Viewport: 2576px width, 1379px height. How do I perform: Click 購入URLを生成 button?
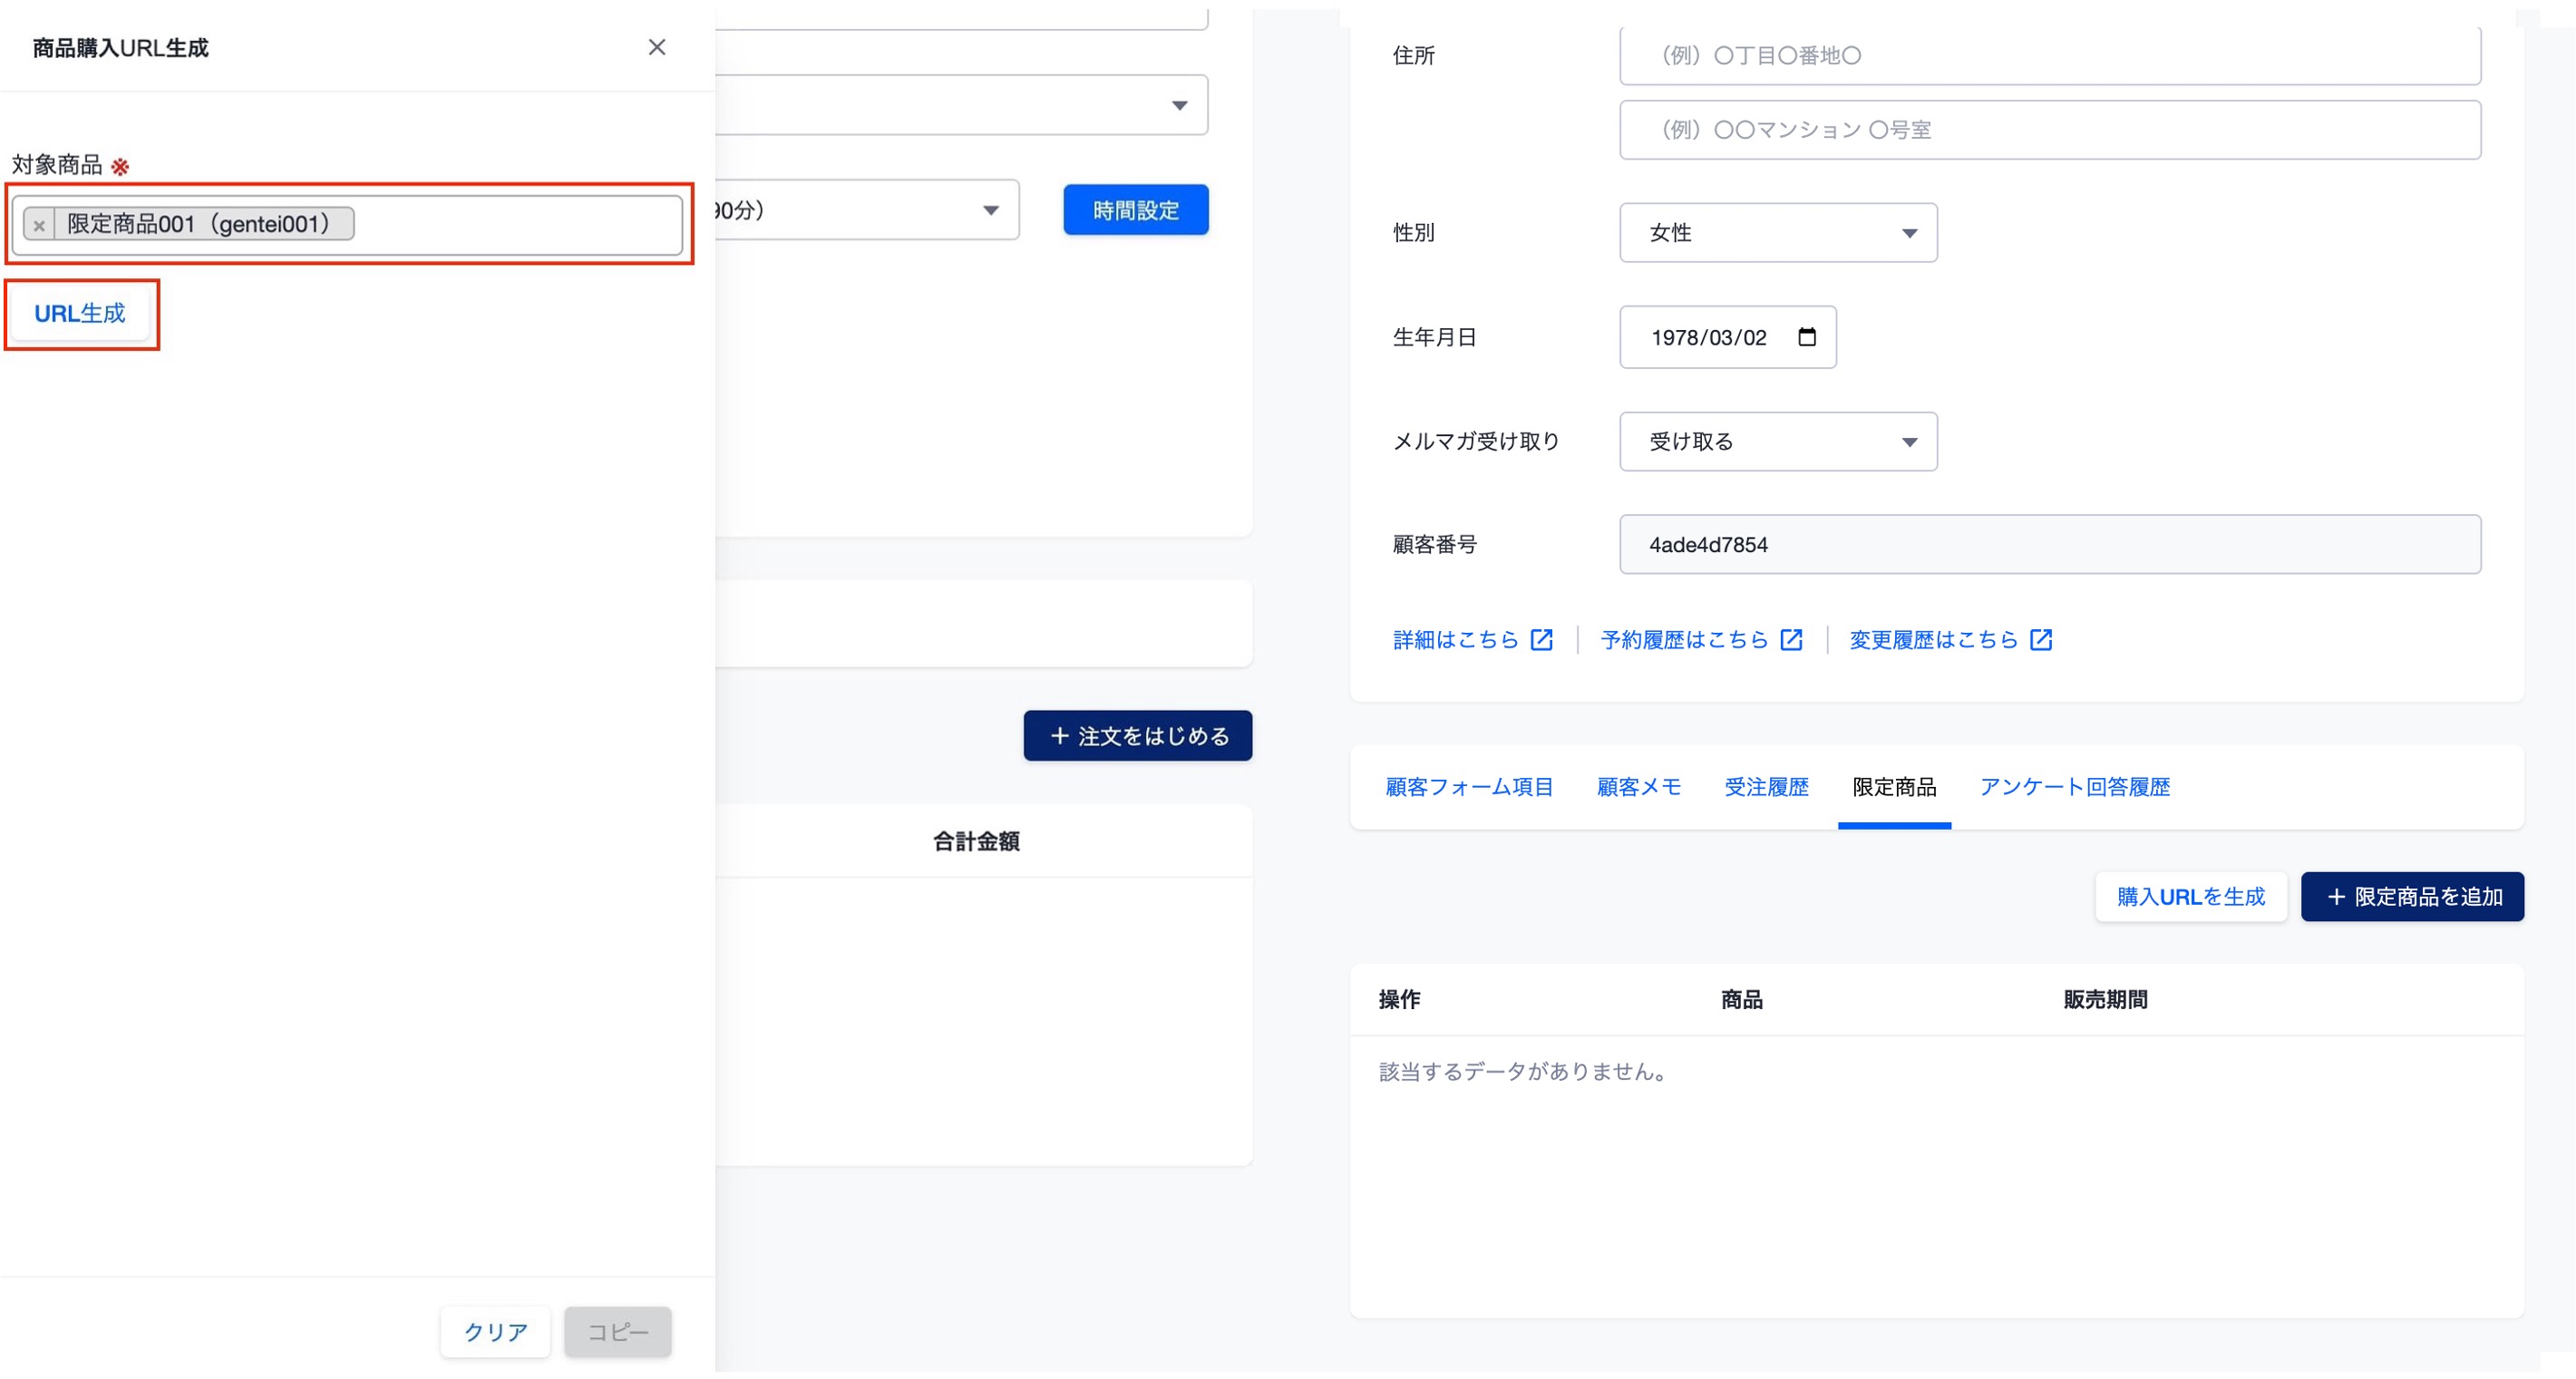pos(2191,898)
